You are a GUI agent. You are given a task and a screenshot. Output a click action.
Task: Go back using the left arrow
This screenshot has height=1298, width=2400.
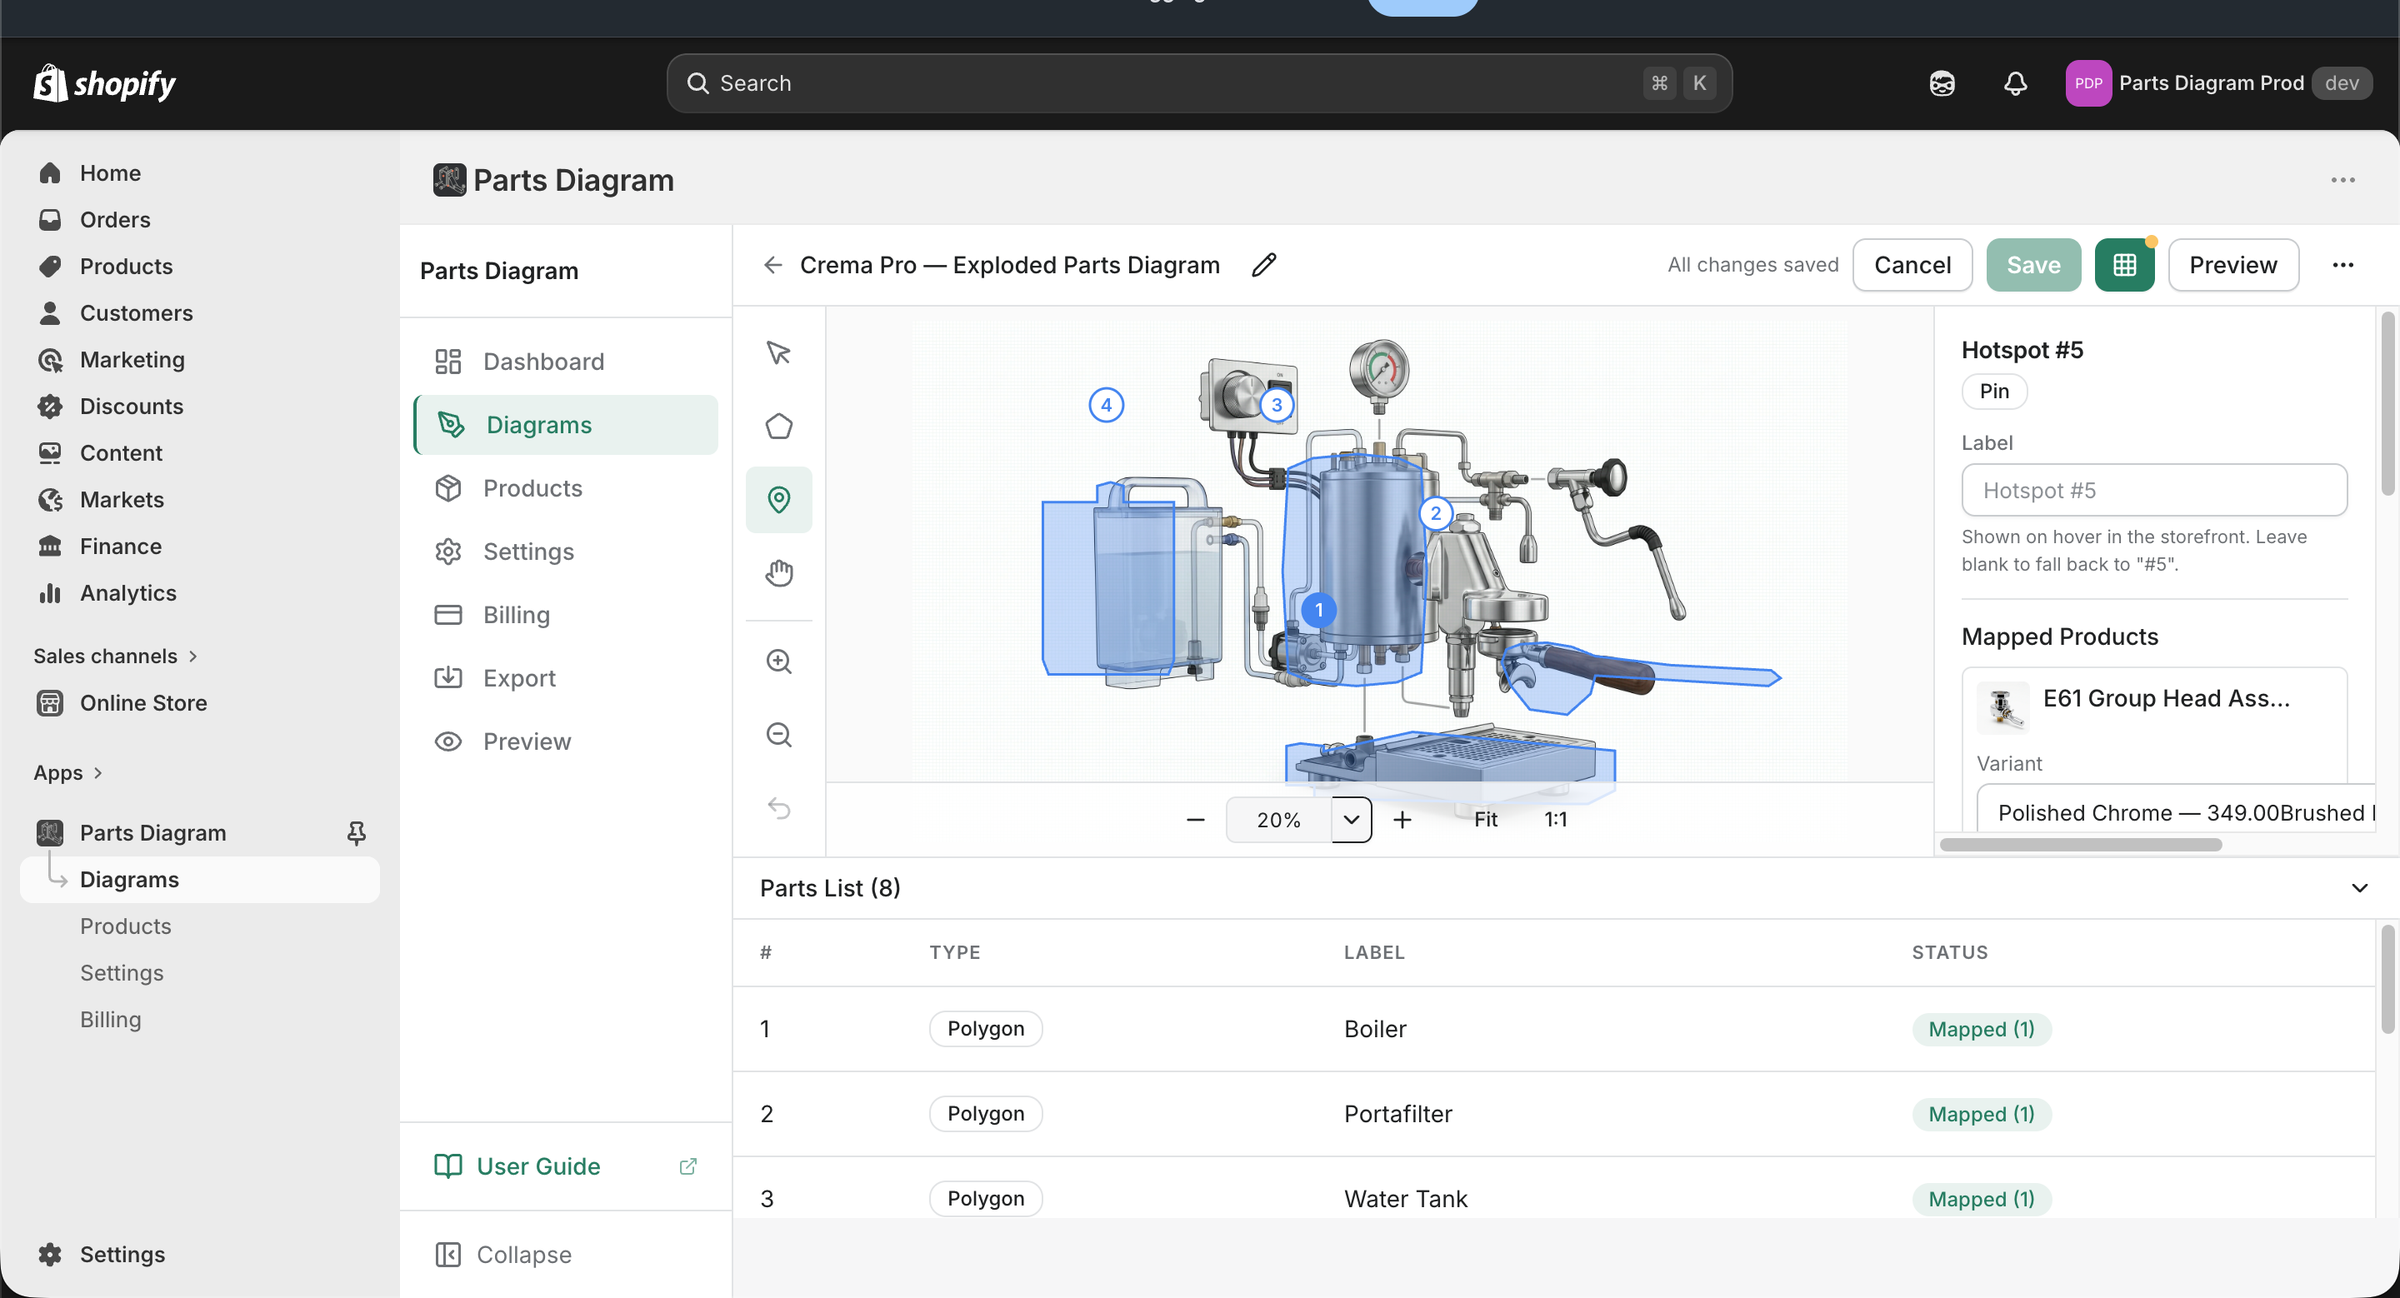pyautogui.click(x=772, y=265)
